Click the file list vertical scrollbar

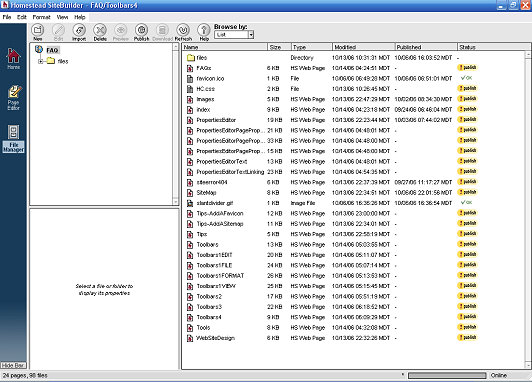[528, 209]
